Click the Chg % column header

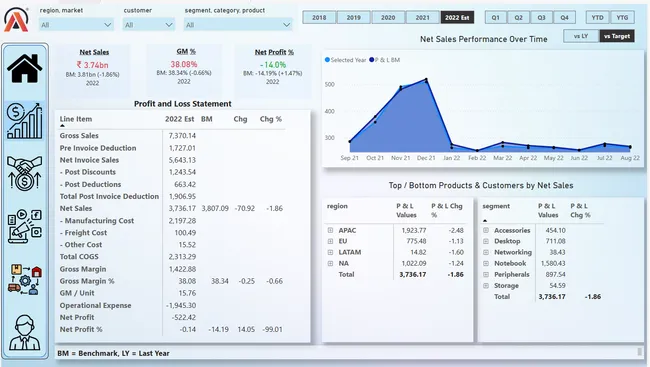271,119
